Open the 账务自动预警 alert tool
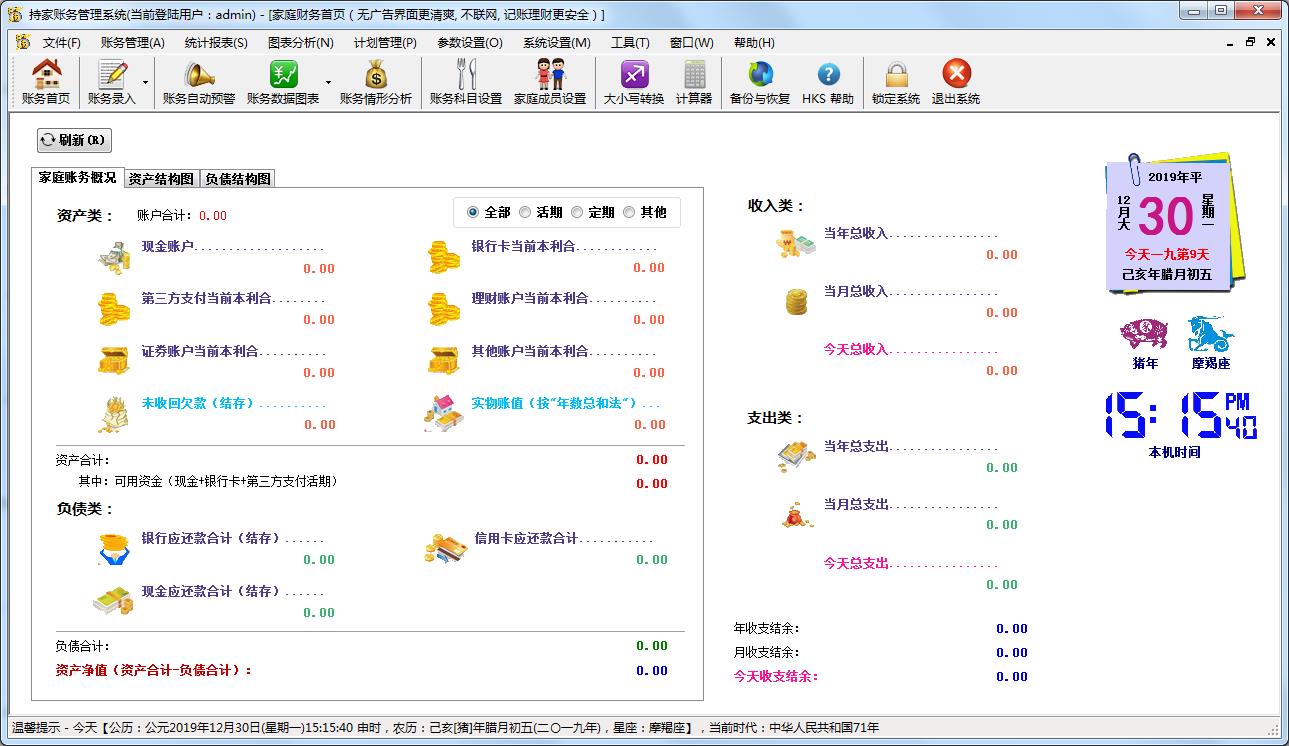Viewport: 1289px width, 746px height. [198, 80]
